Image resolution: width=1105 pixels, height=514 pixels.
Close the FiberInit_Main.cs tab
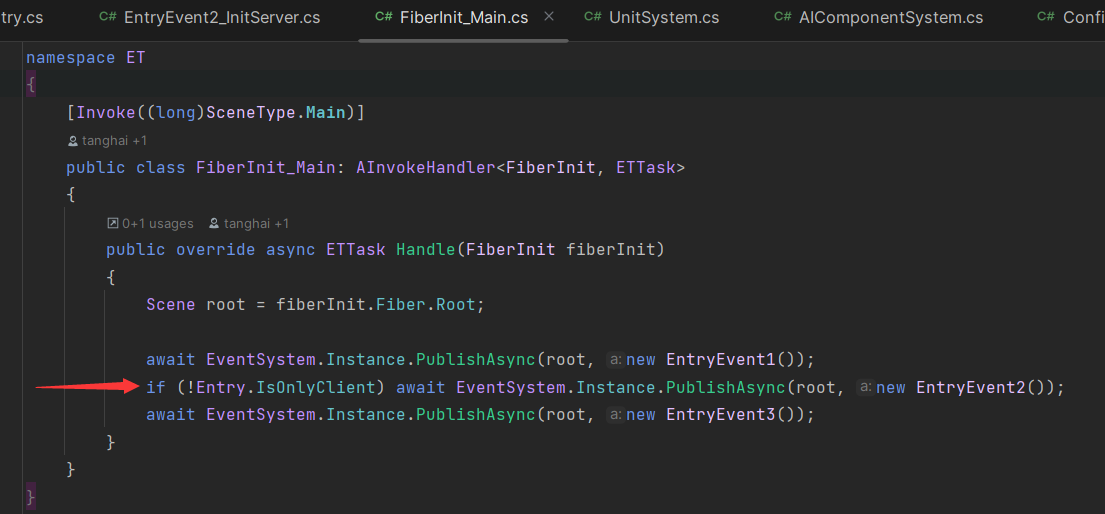pos(550,17)
